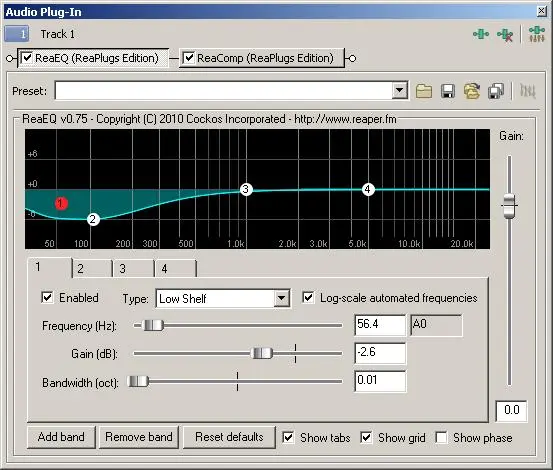Image resolution: width=553 pixels, height=470 pixels.
Task: Click the remove plug-in icon with red X
Action: pyautogui.click(x=505, y=35)
